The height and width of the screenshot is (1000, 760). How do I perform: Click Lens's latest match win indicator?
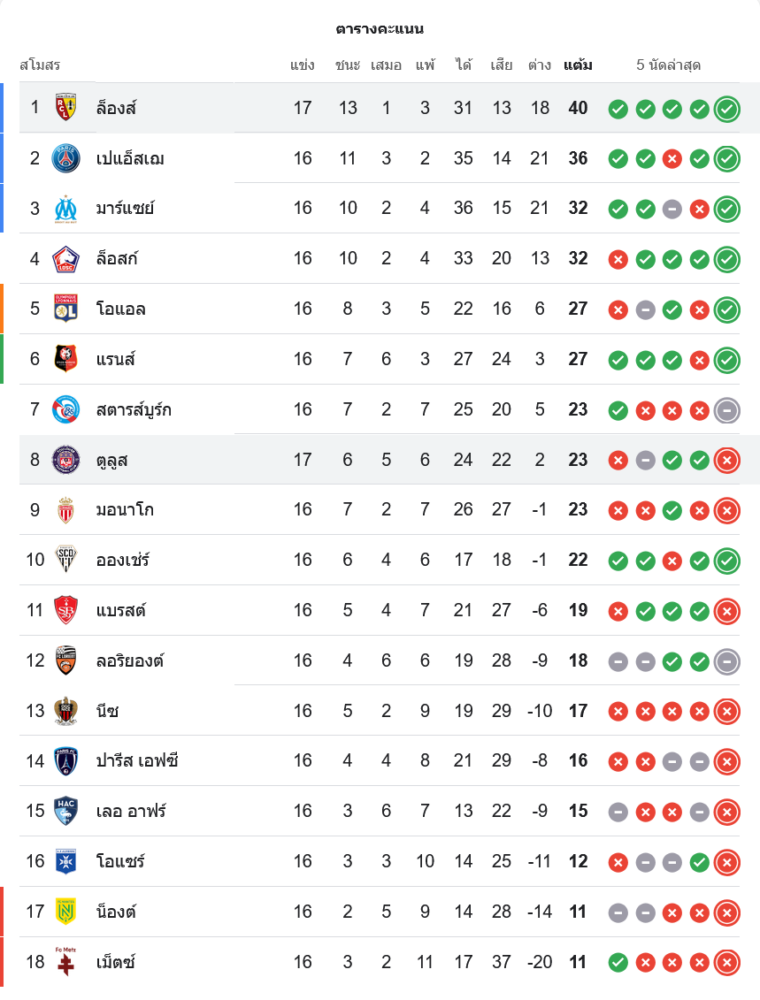(x=727, y=108)
